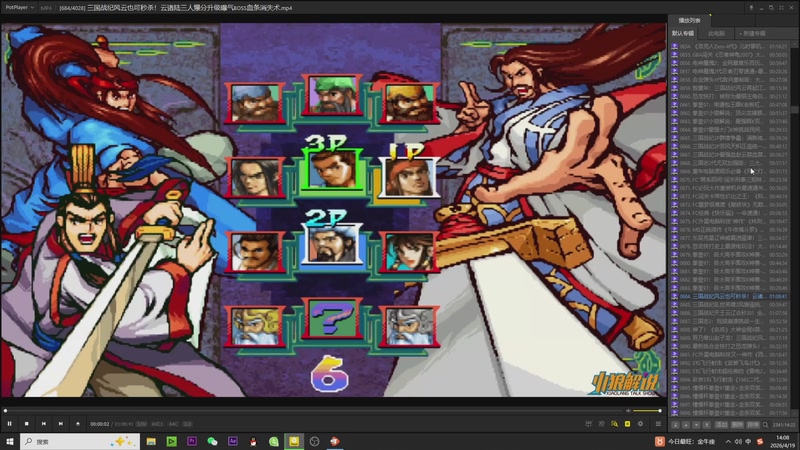Select playlist entry 0698
800x450 pixels.
click(730, 413)
